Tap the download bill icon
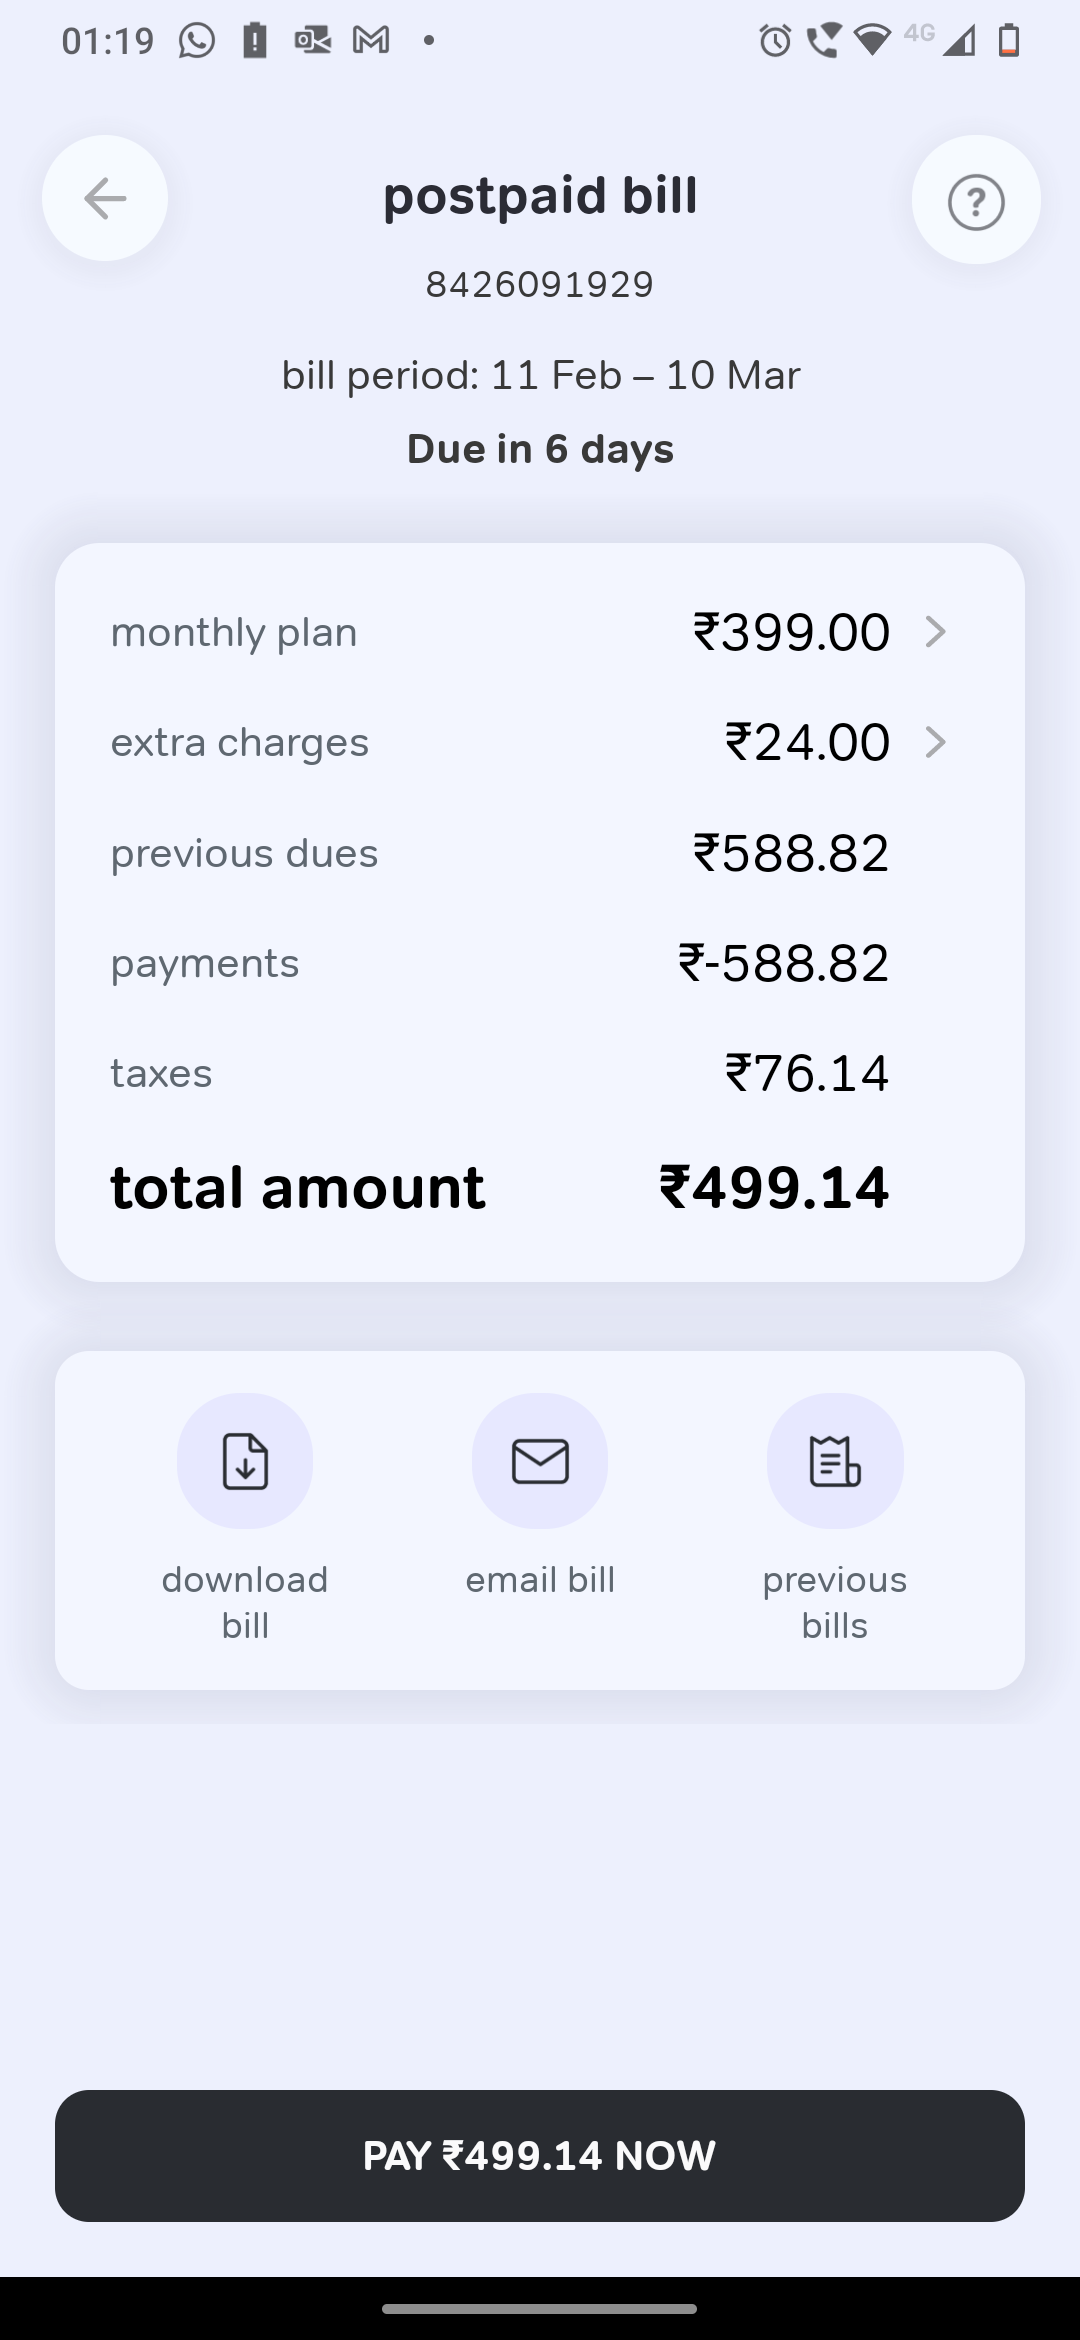This screenshot has width=1080, height=2340. pyautogui.click(x=245, y=1461)
